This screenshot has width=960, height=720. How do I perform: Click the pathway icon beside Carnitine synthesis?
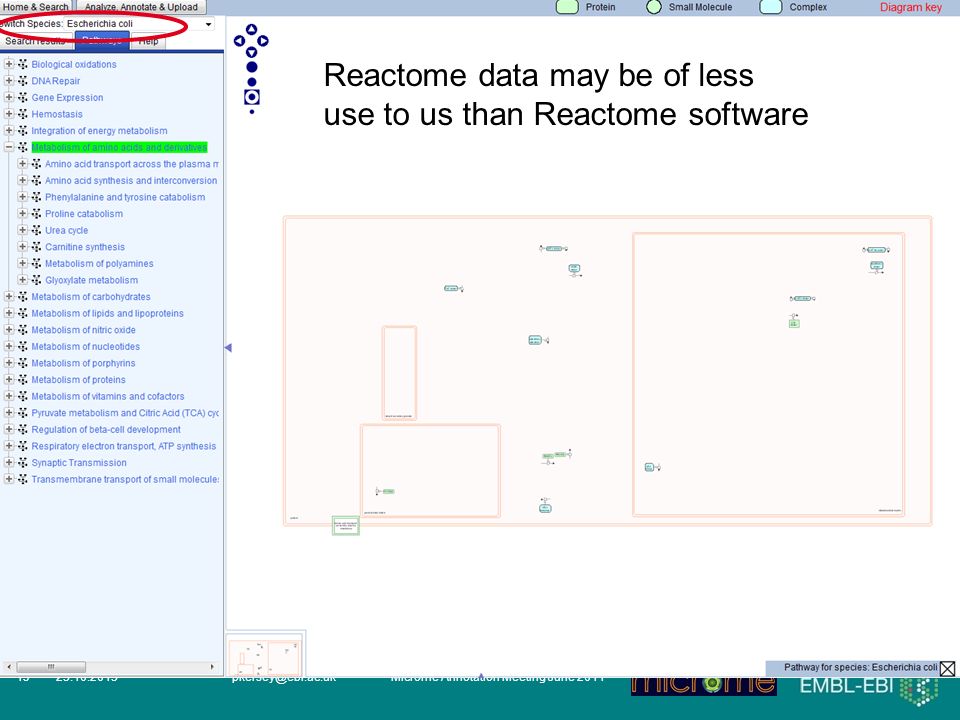click(x=36, y=247)
